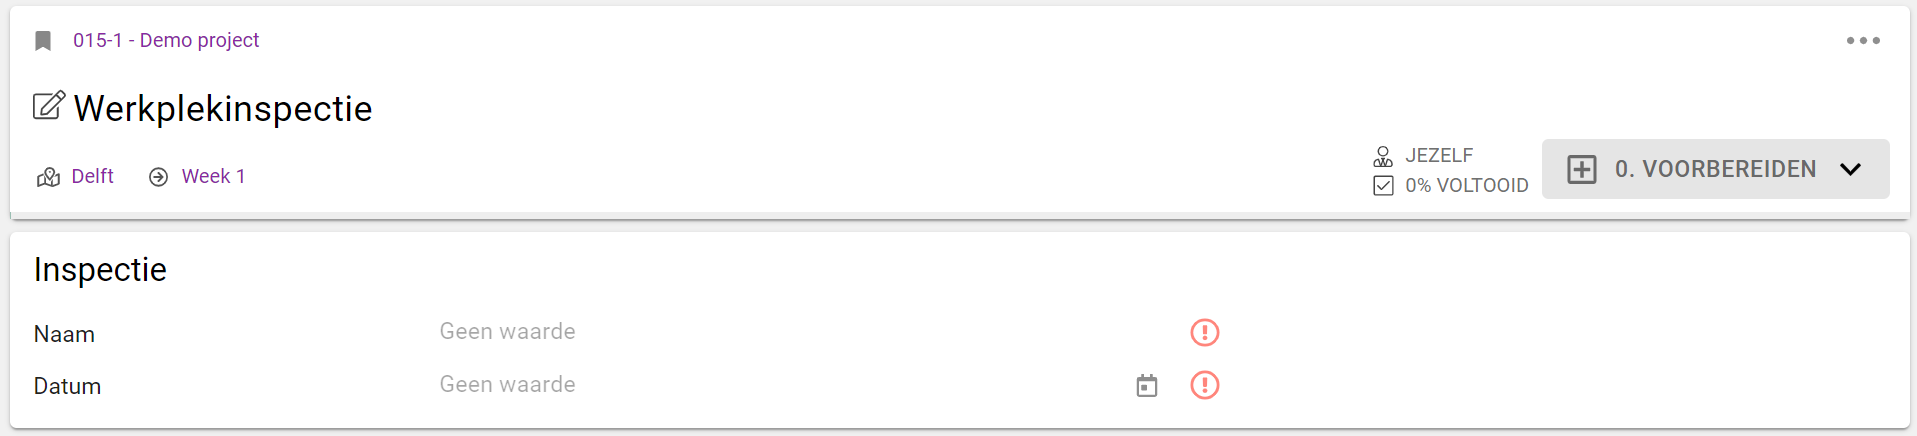
Task: Open the Delft location link
Action: [93, 176]
